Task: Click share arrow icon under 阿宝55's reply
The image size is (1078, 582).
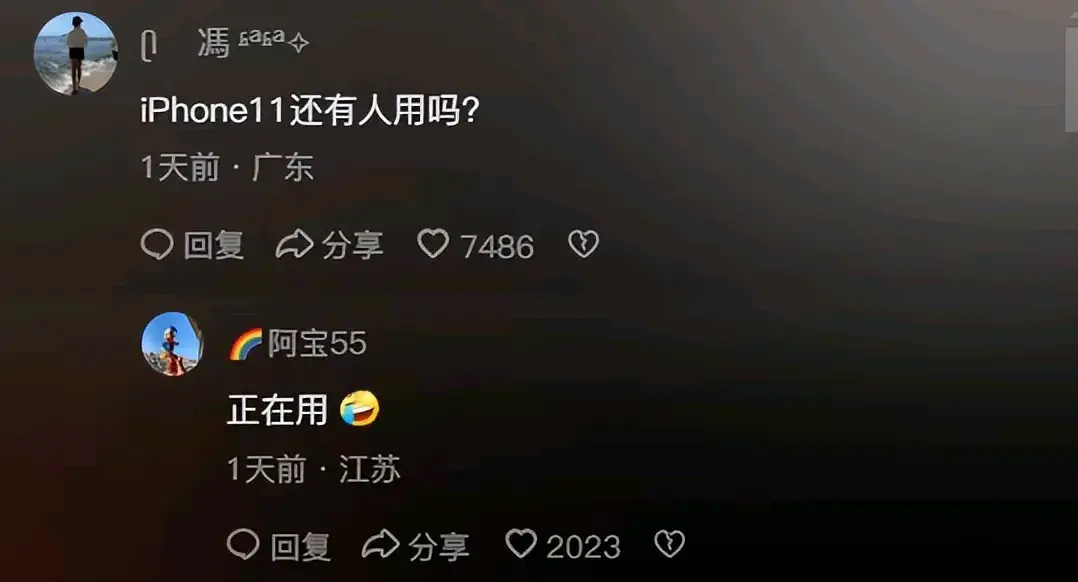Action: 381,544
